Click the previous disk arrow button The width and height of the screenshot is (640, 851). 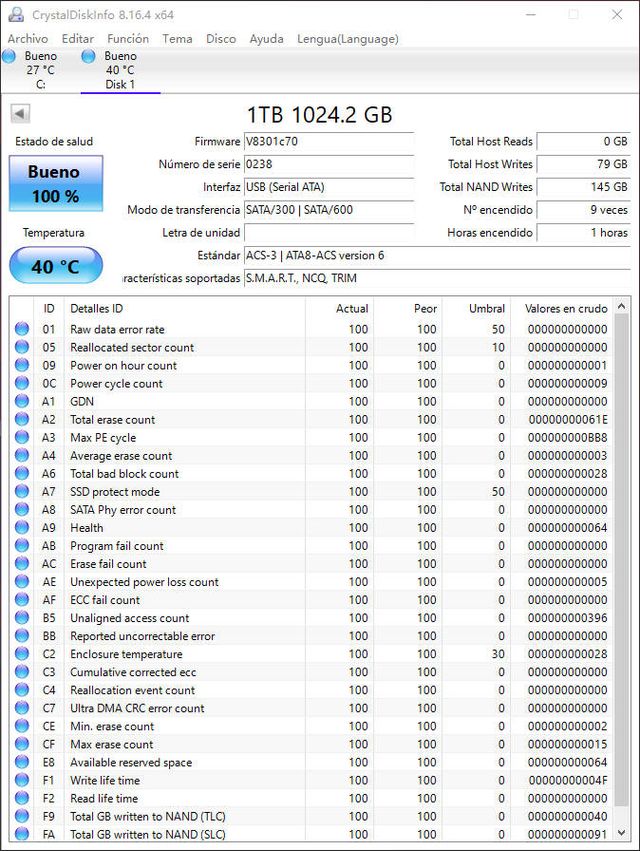click(20, 114)
